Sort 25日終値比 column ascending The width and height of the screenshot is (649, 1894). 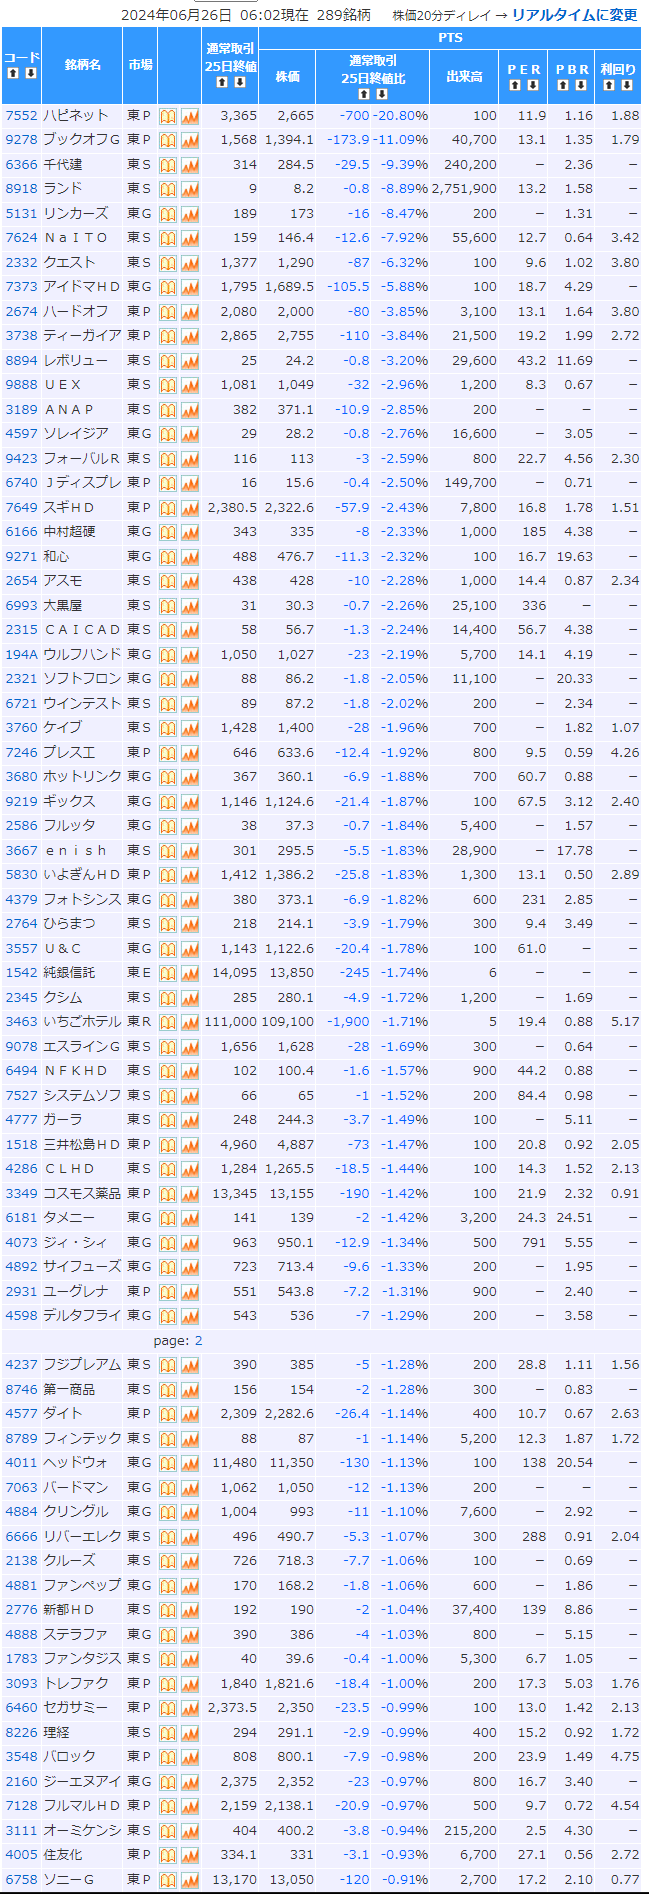point(364,94)
